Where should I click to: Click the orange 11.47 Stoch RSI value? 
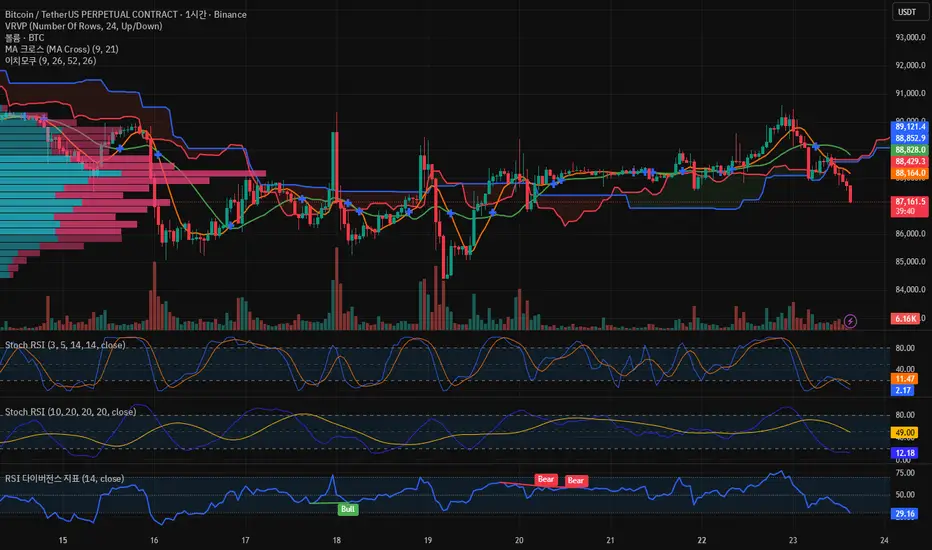point(905,379)
